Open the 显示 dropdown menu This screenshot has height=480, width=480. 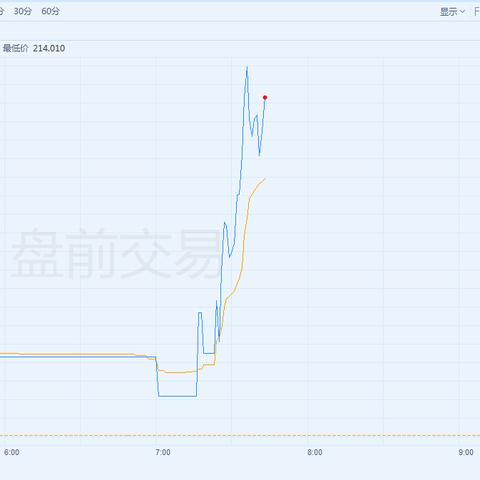452,12
